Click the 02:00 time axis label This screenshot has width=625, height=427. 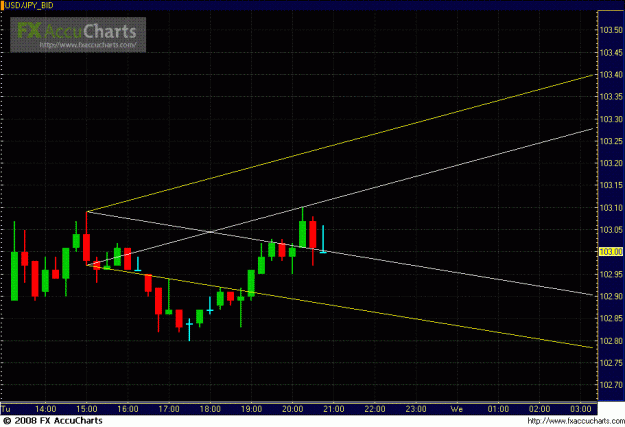(x=540, y=409)
